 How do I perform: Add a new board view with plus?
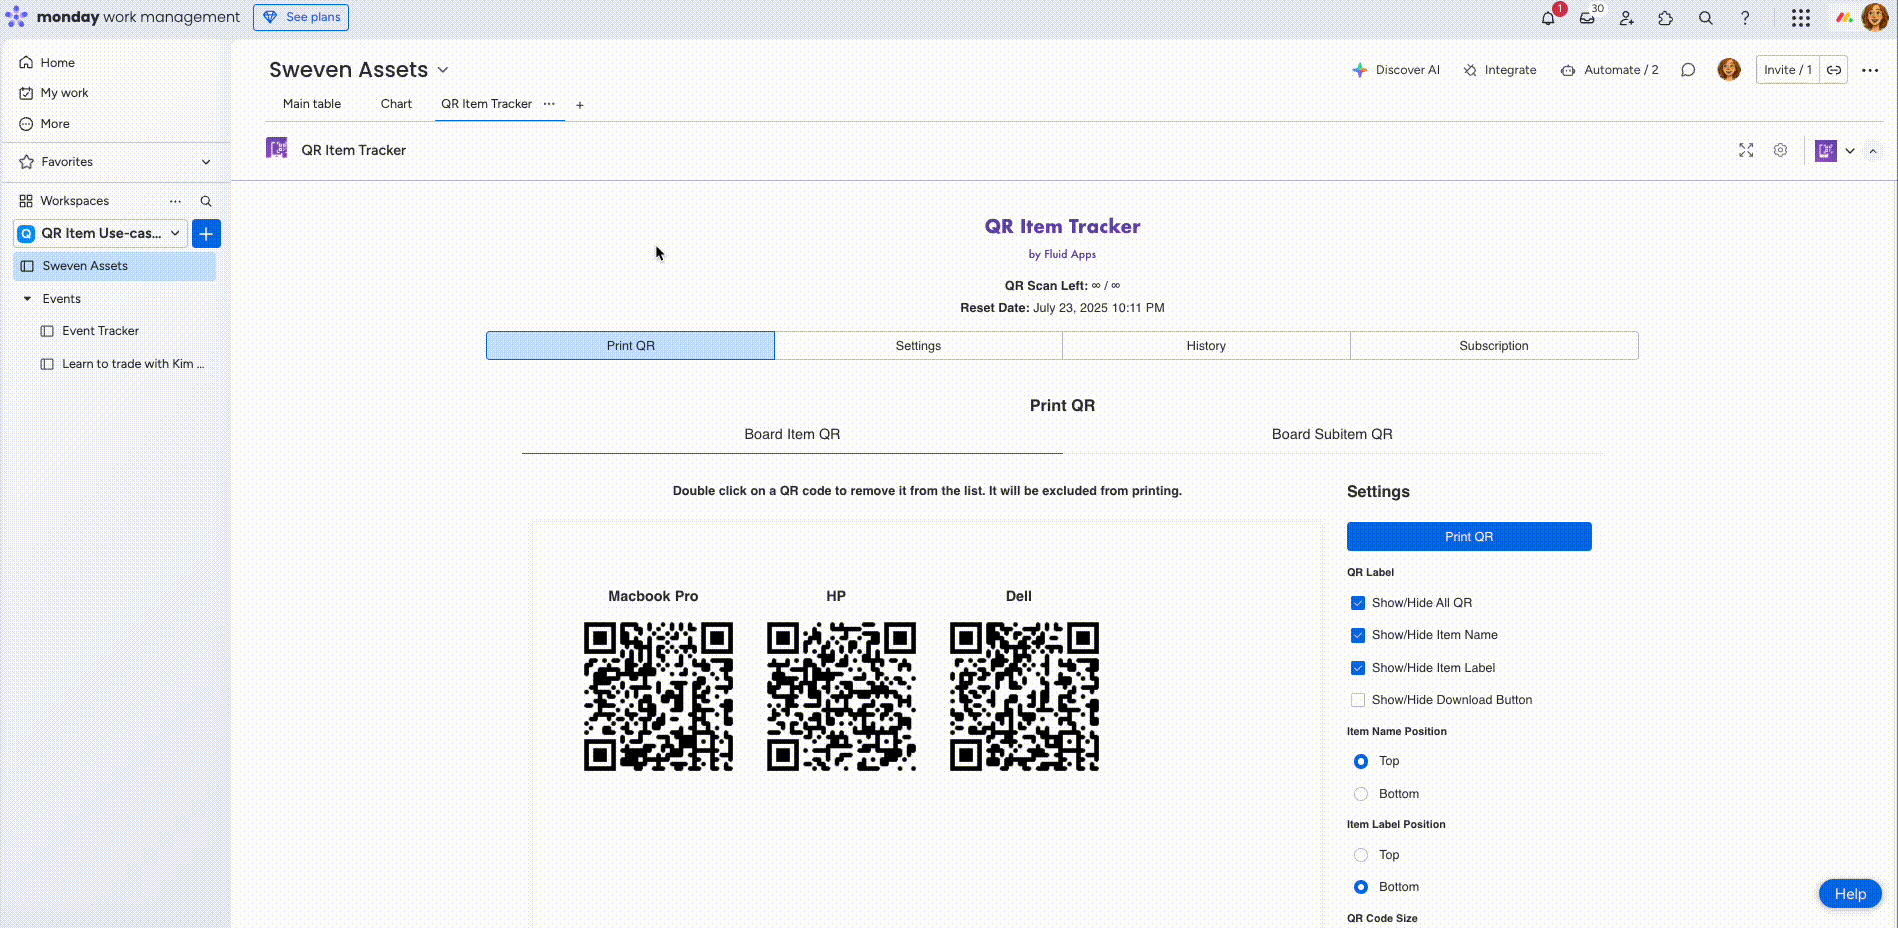click(580, 105)
